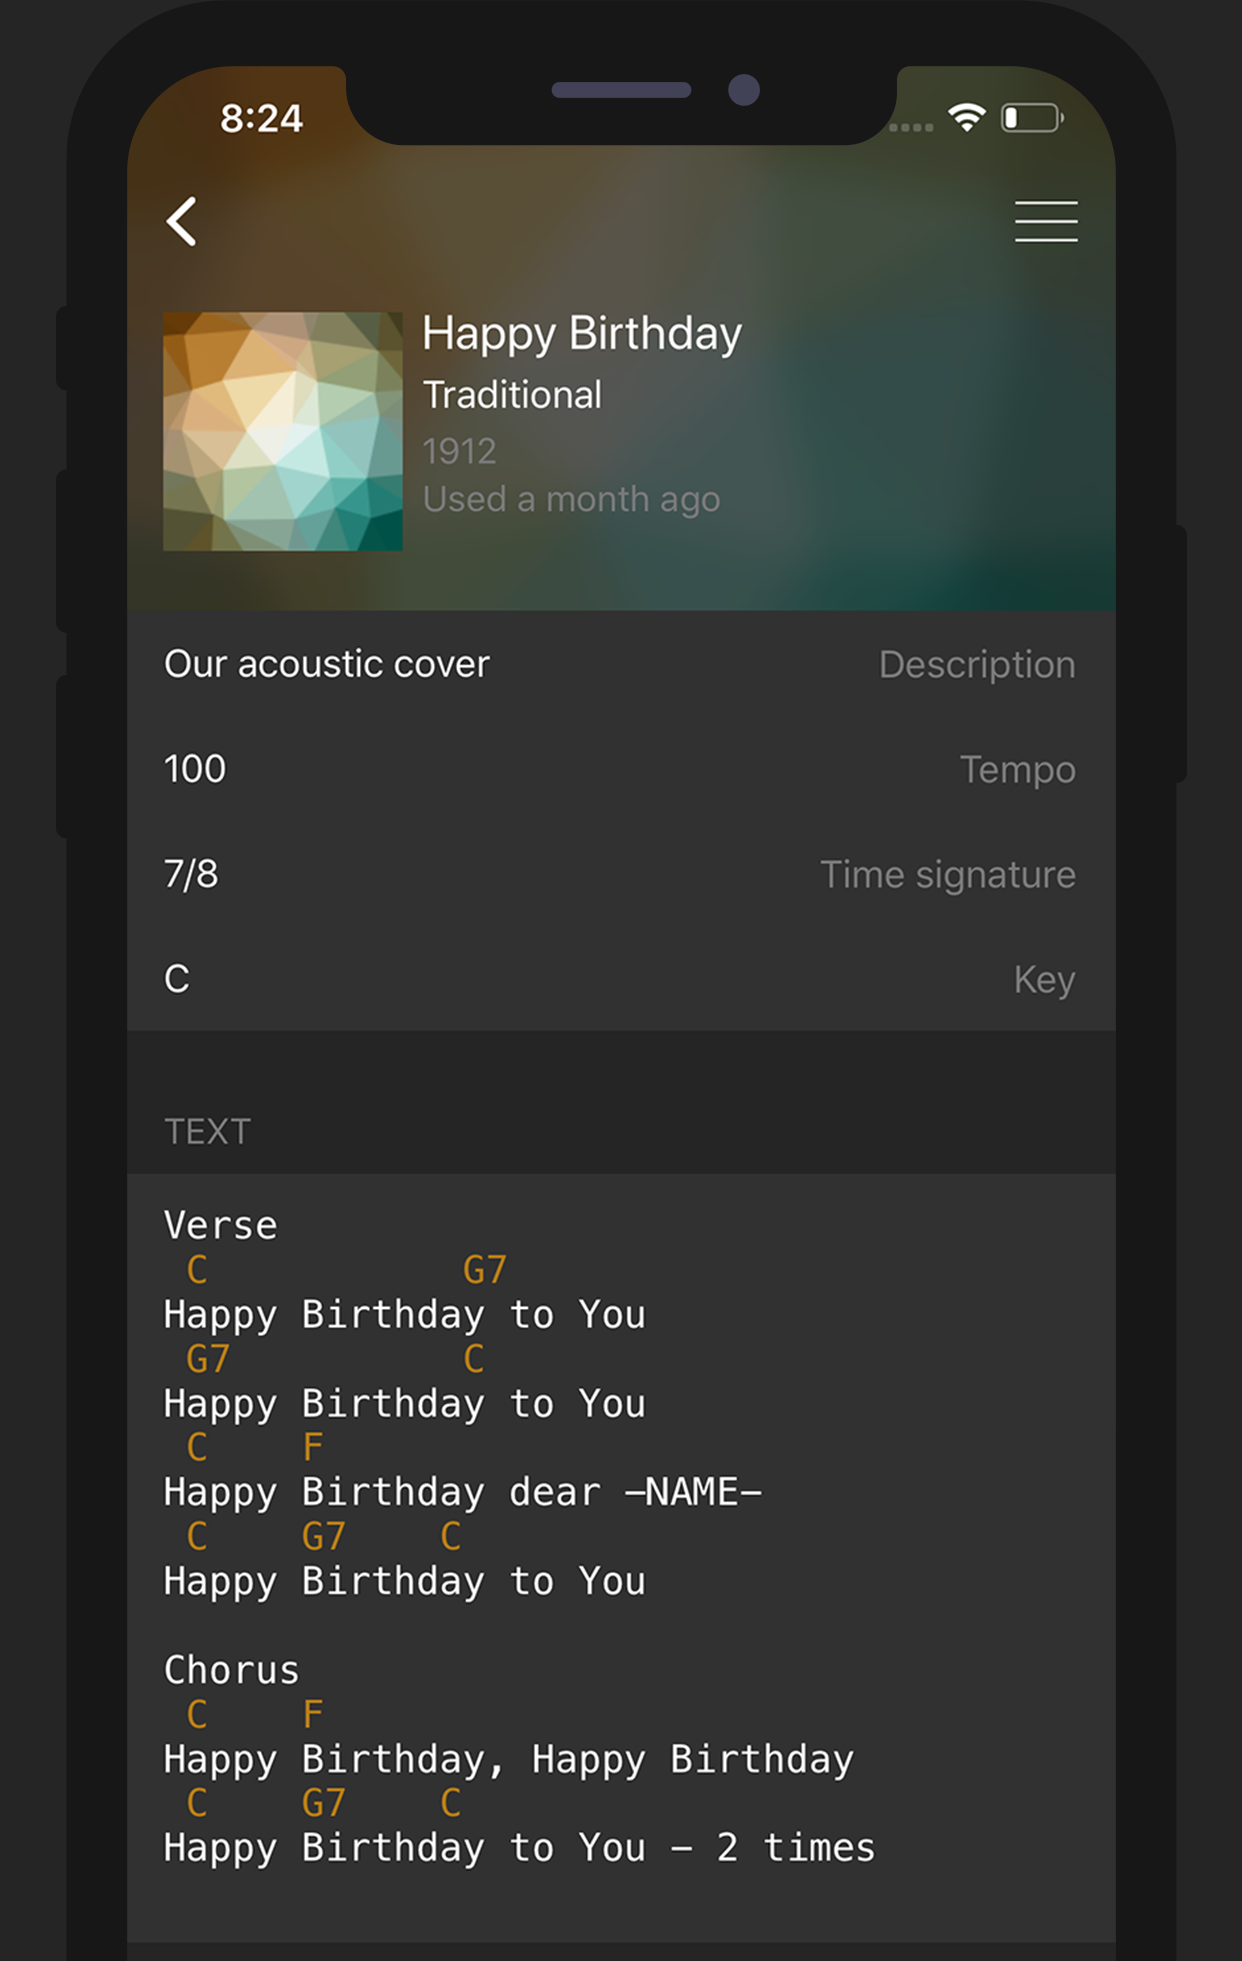Tap the TEXT section header
1242x1961 pixels.
[208, 1131]
